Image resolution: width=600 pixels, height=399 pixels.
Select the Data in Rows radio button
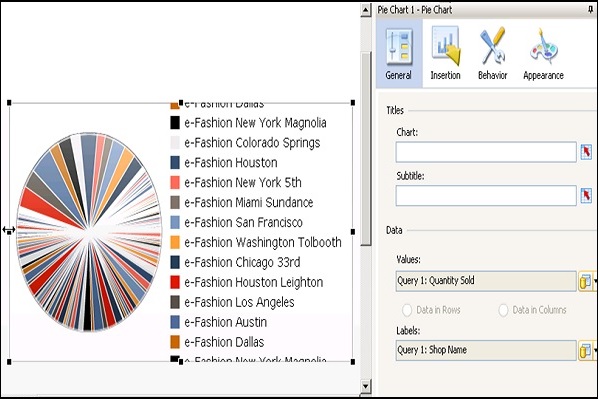(x=407, y=310)
